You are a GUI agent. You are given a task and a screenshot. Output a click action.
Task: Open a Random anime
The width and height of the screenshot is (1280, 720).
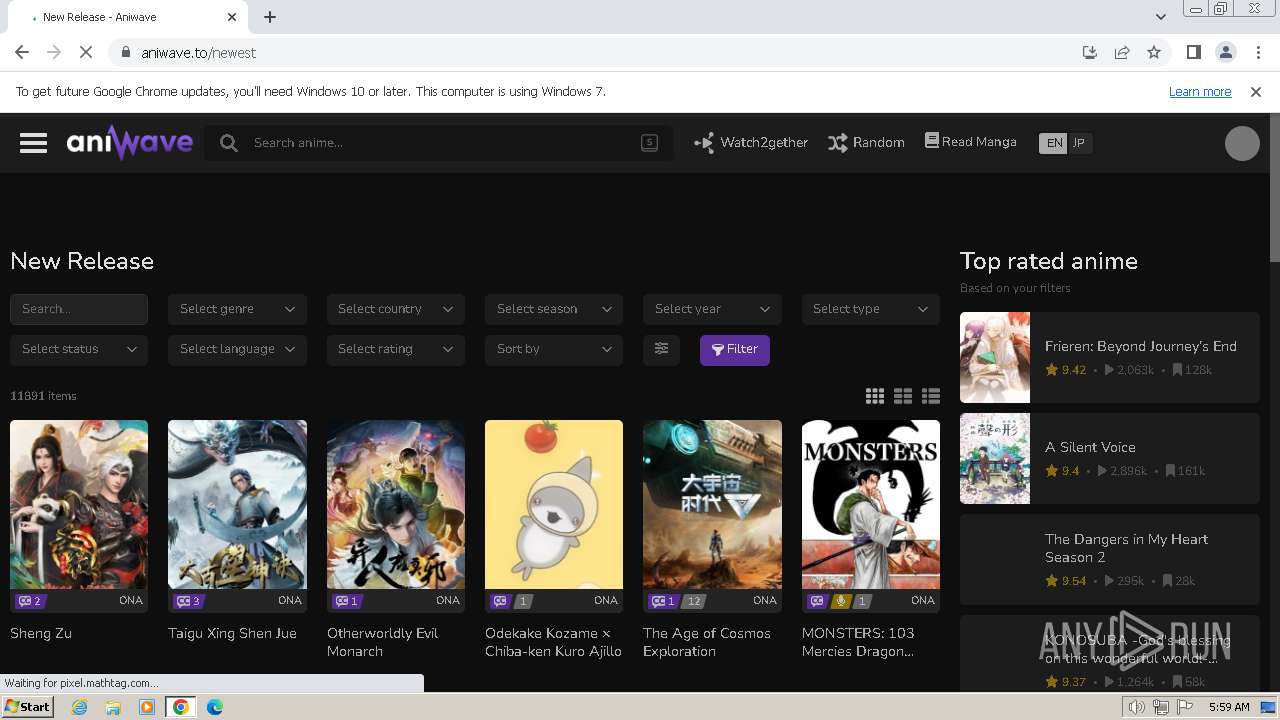866,142
